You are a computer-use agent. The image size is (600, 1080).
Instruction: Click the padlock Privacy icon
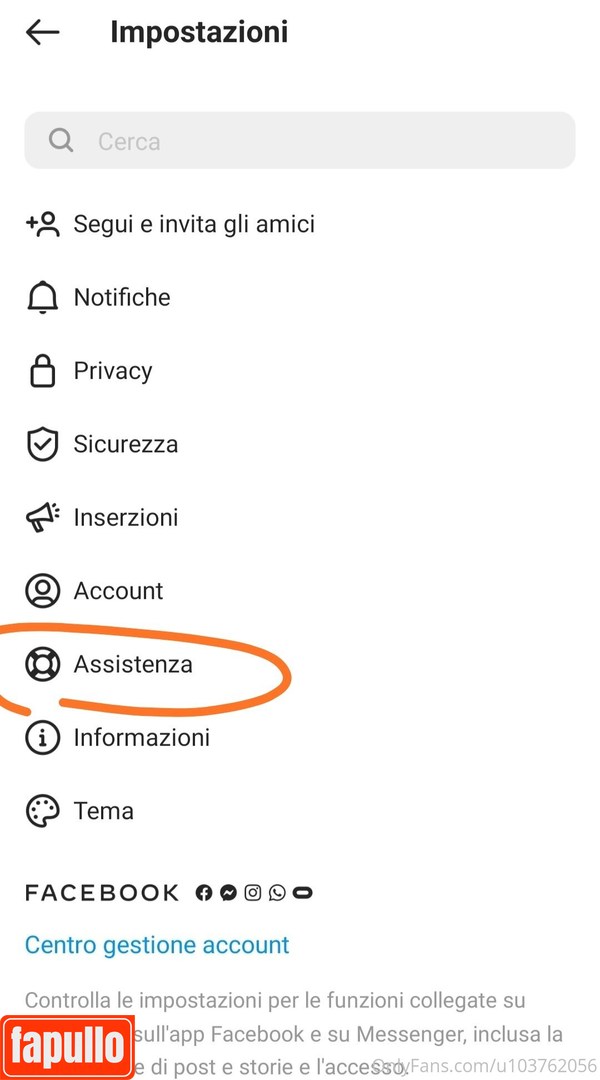coord(42,371)
